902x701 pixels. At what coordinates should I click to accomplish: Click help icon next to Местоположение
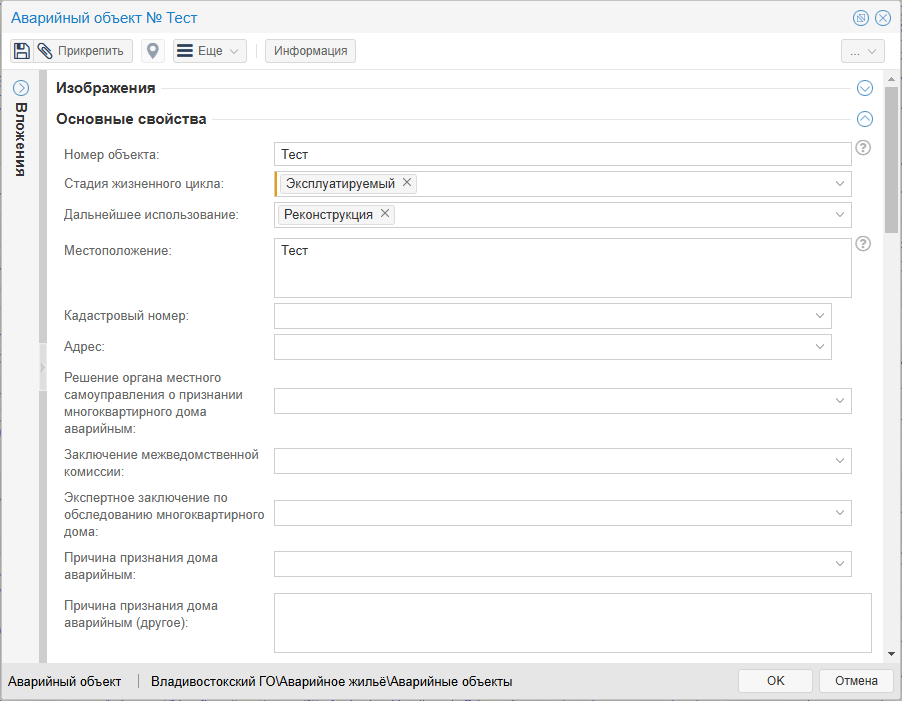864,243
